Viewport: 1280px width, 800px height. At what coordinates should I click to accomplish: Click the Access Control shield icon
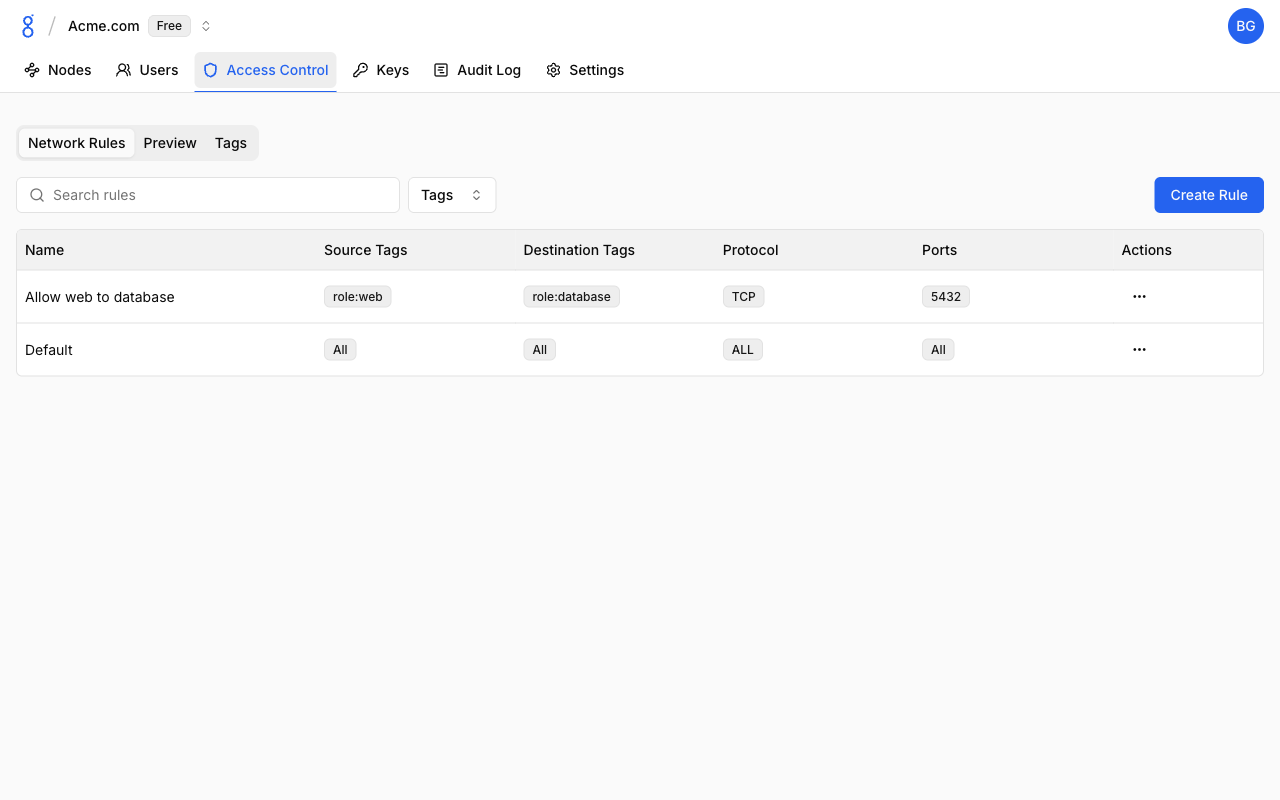coord(211,70)
